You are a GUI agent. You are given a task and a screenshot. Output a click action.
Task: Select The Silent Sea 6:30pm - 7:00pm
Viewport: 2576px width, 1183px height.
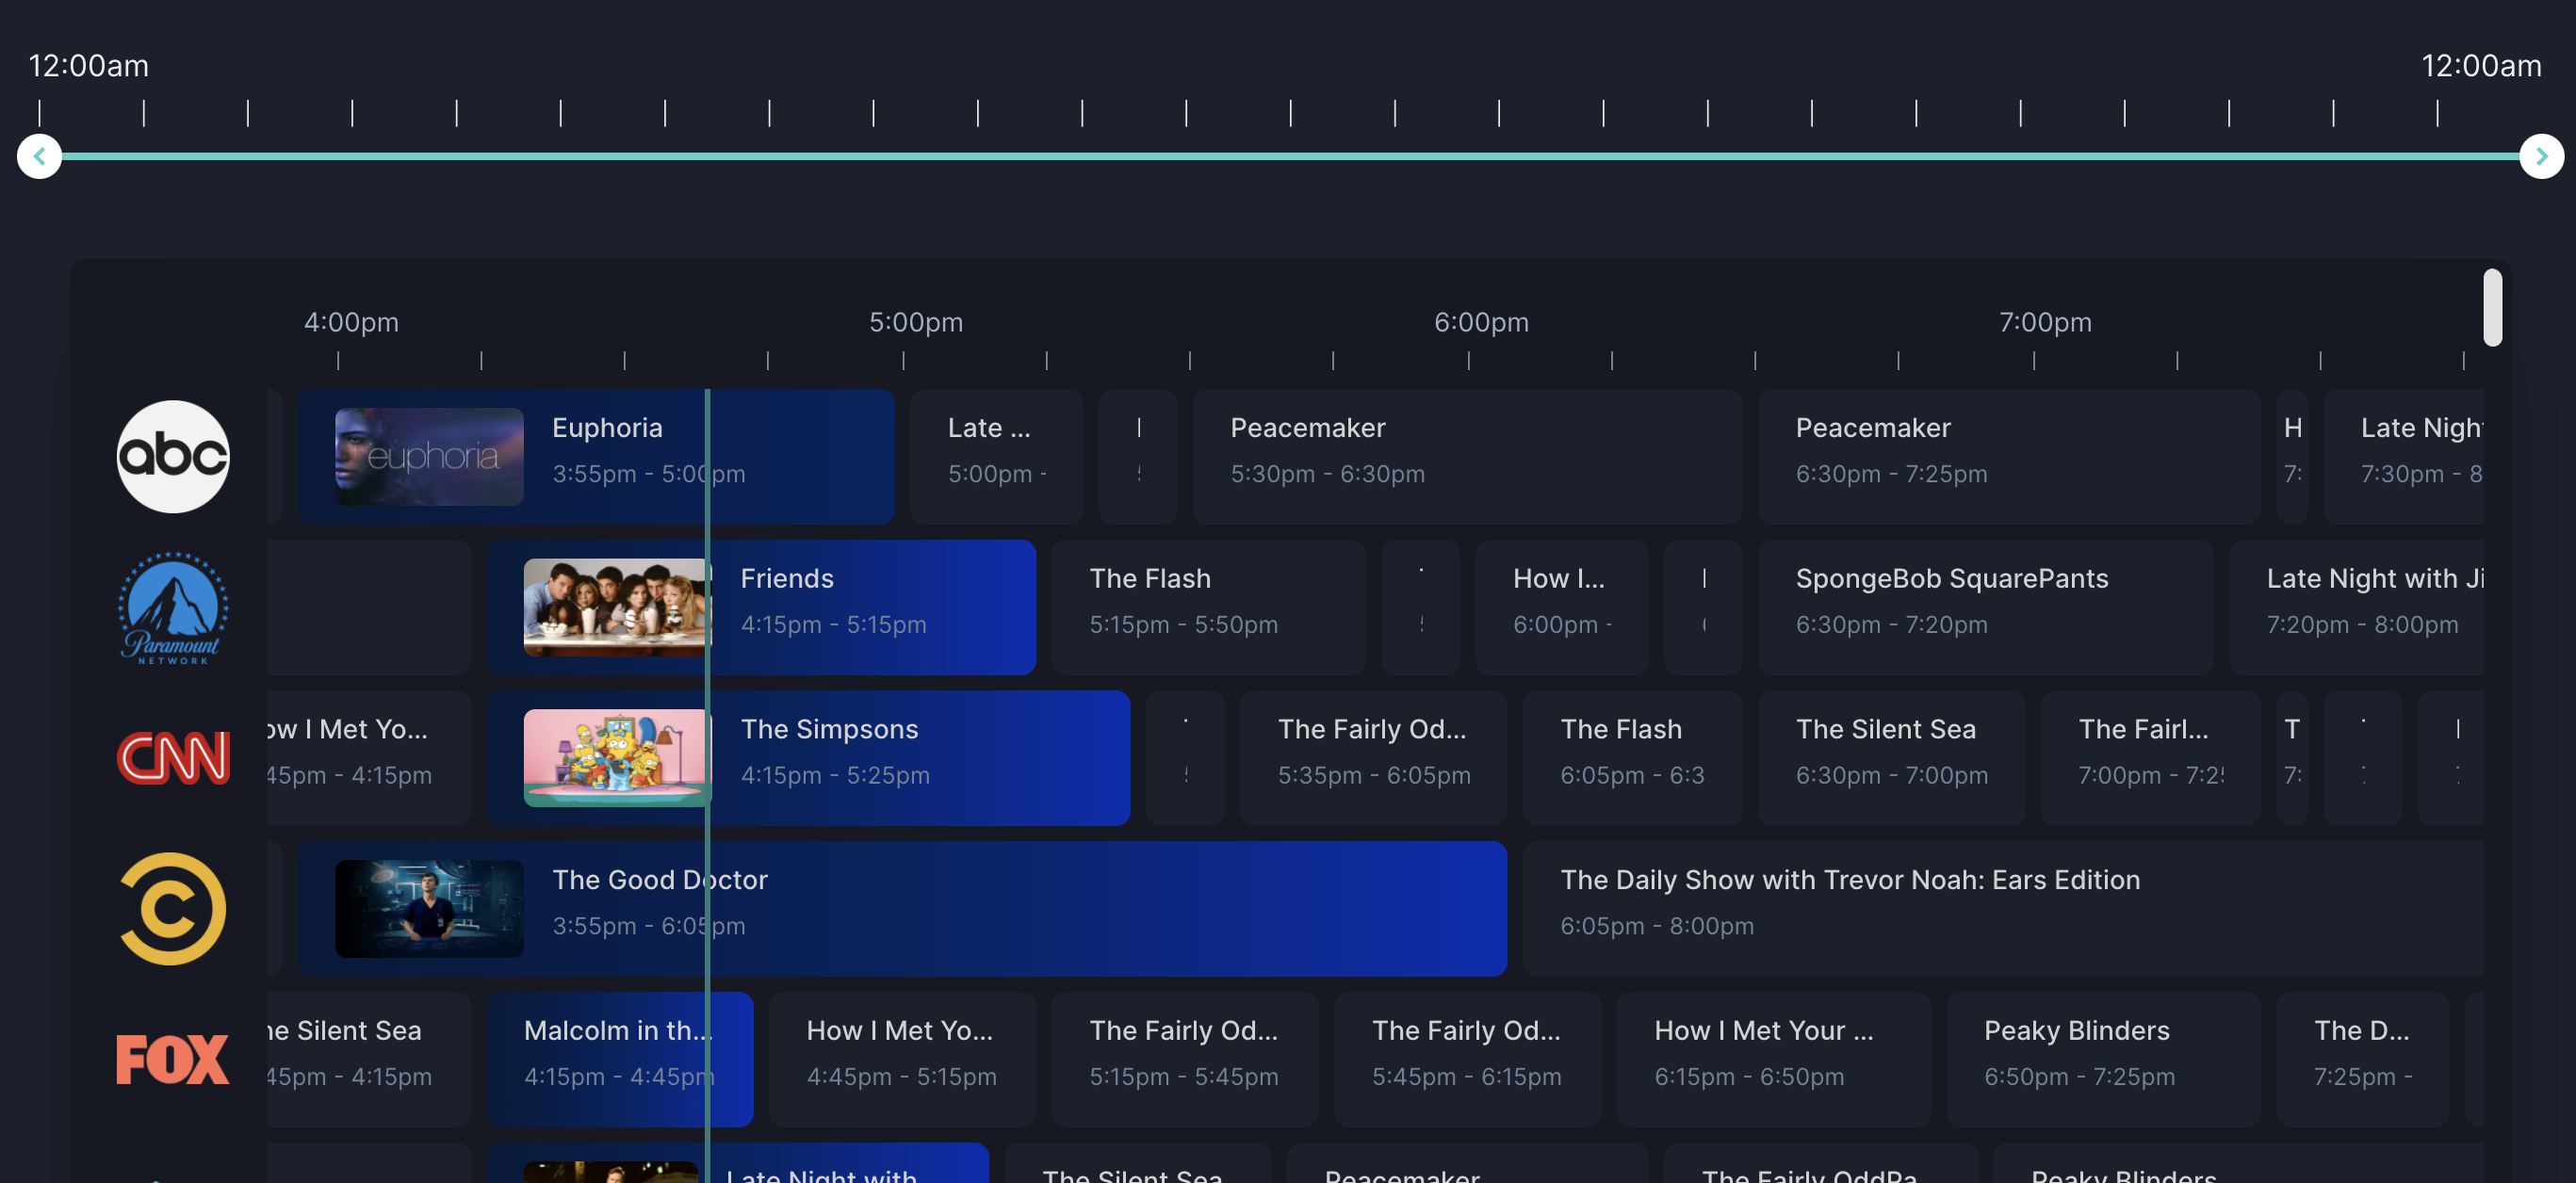[1892, 758]
